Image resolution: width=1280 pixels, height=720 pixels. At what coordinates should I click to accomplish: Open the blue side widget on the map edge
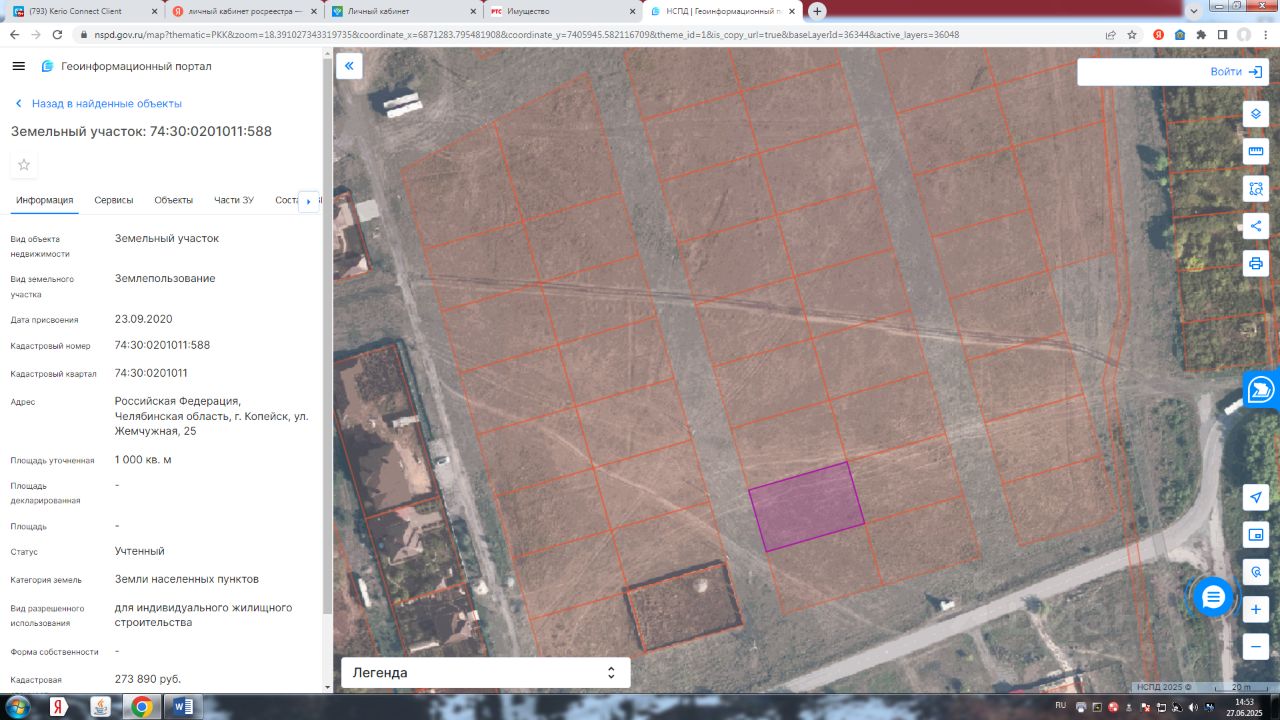pyautogui.click(x=1262, y=389)
